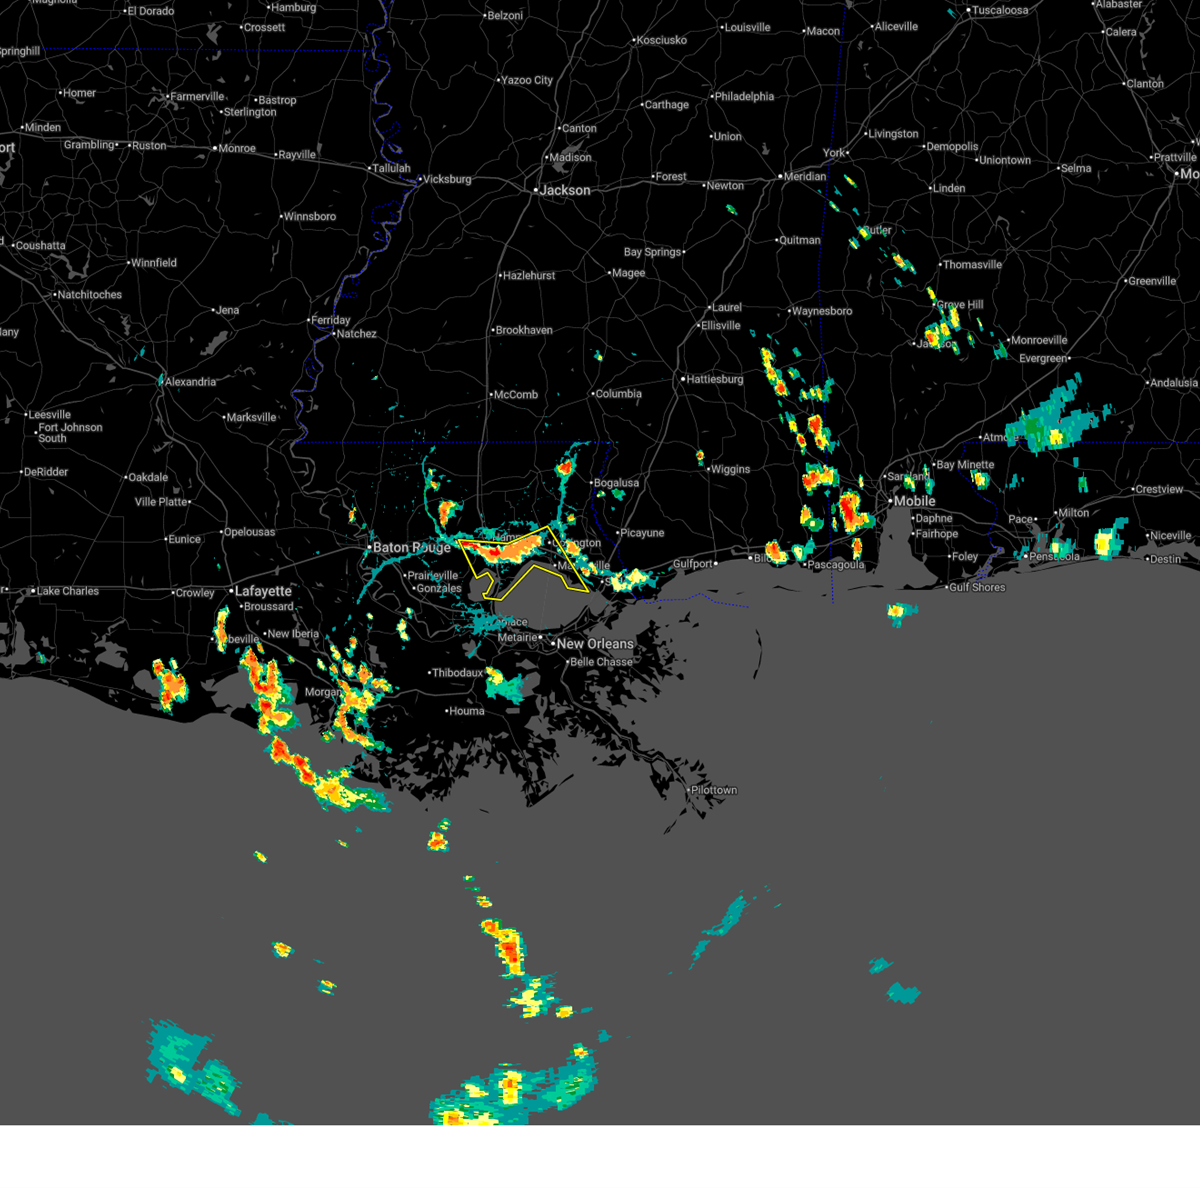The image size is (1200, 1200).
Task: Click the Gulf Shores label
Action: point(975,588)
